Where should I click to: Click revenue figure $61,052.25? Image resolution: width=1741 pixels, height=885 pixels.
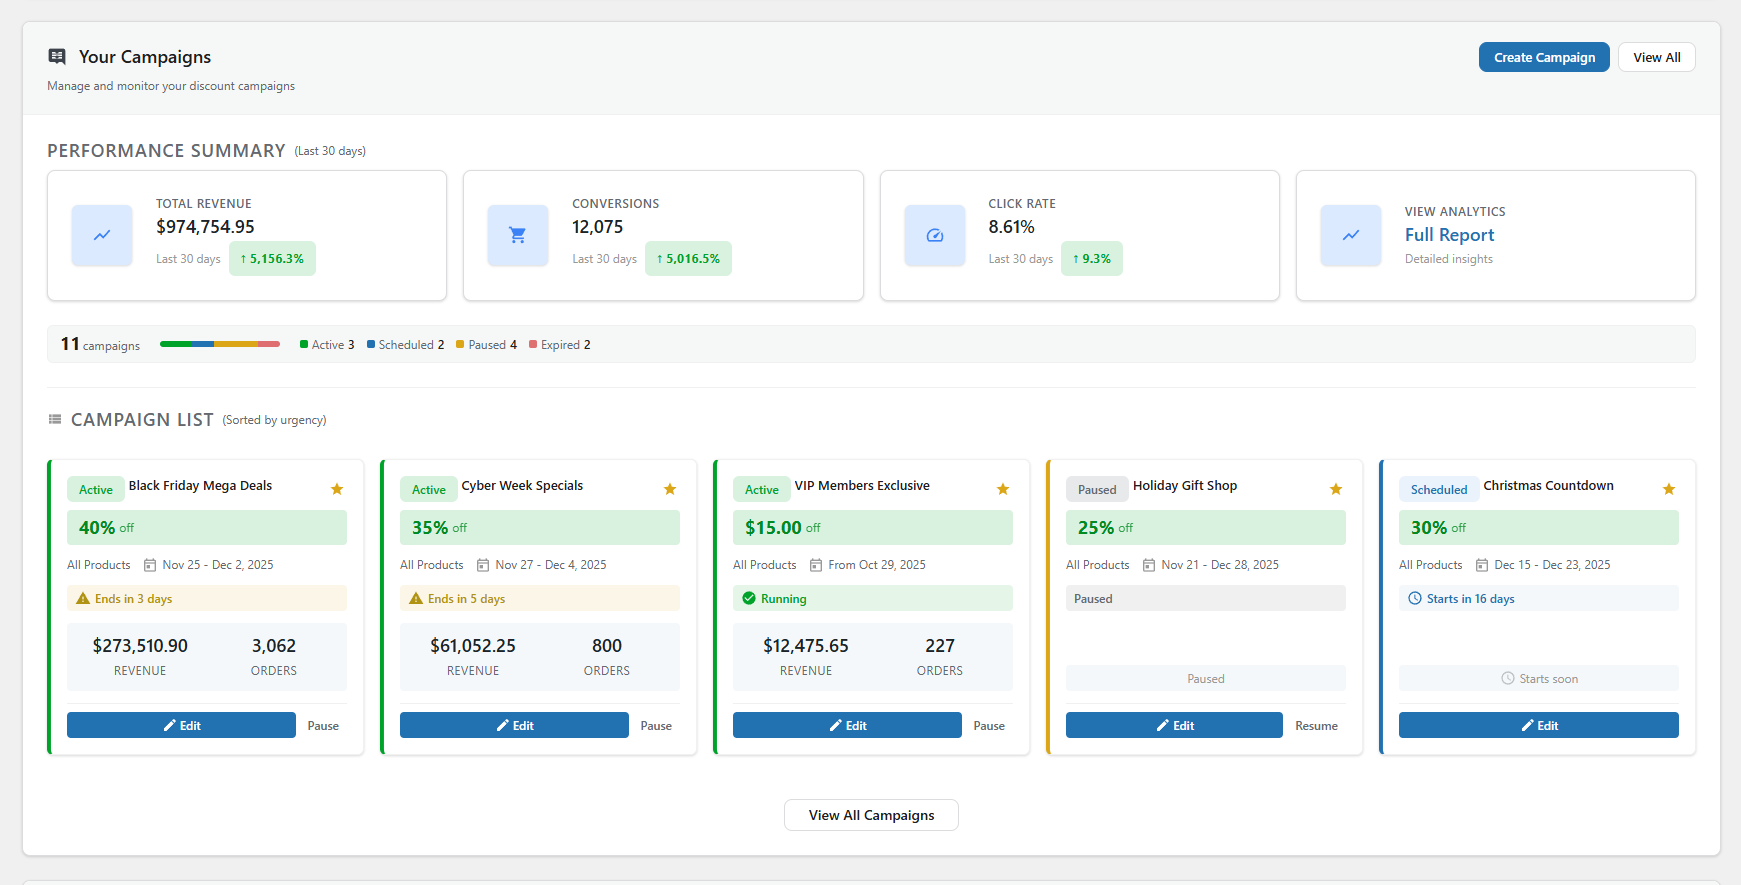point(473,646)
